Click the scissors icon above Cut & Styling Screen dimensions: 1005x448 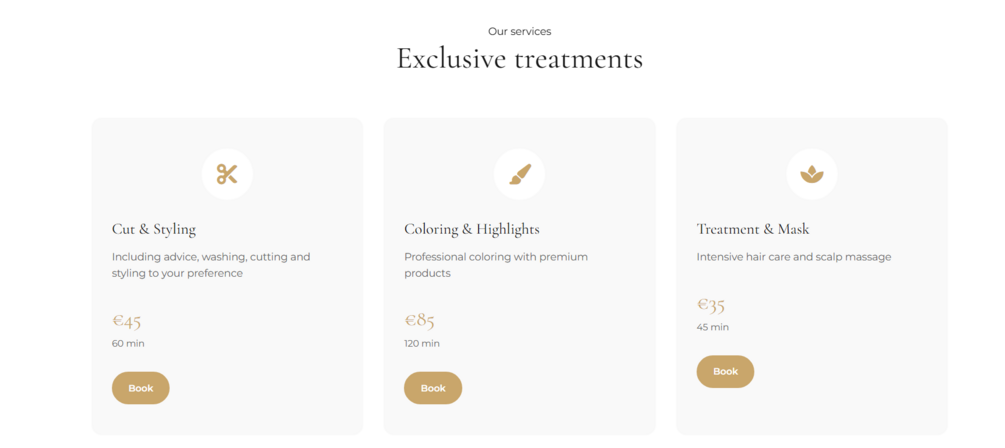tap(227, 174)
